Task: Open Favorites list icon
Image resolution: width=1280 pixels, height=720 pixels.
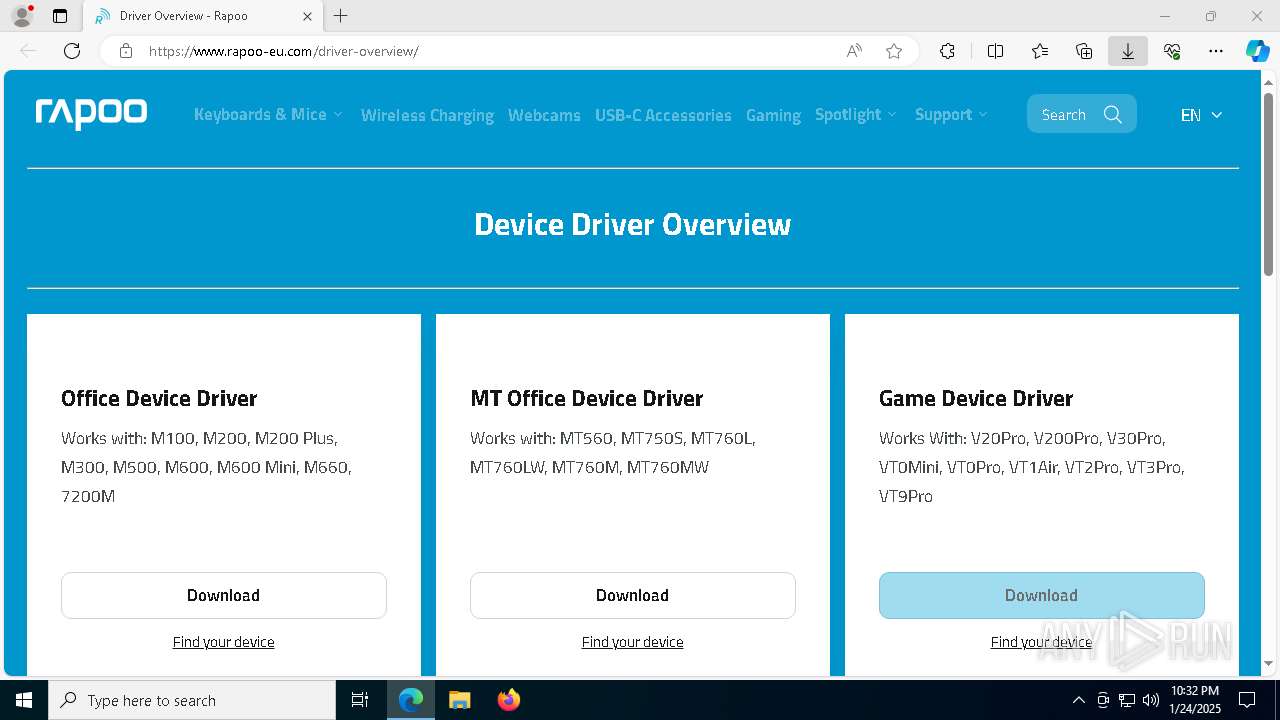Action: tap(1040, 51)
